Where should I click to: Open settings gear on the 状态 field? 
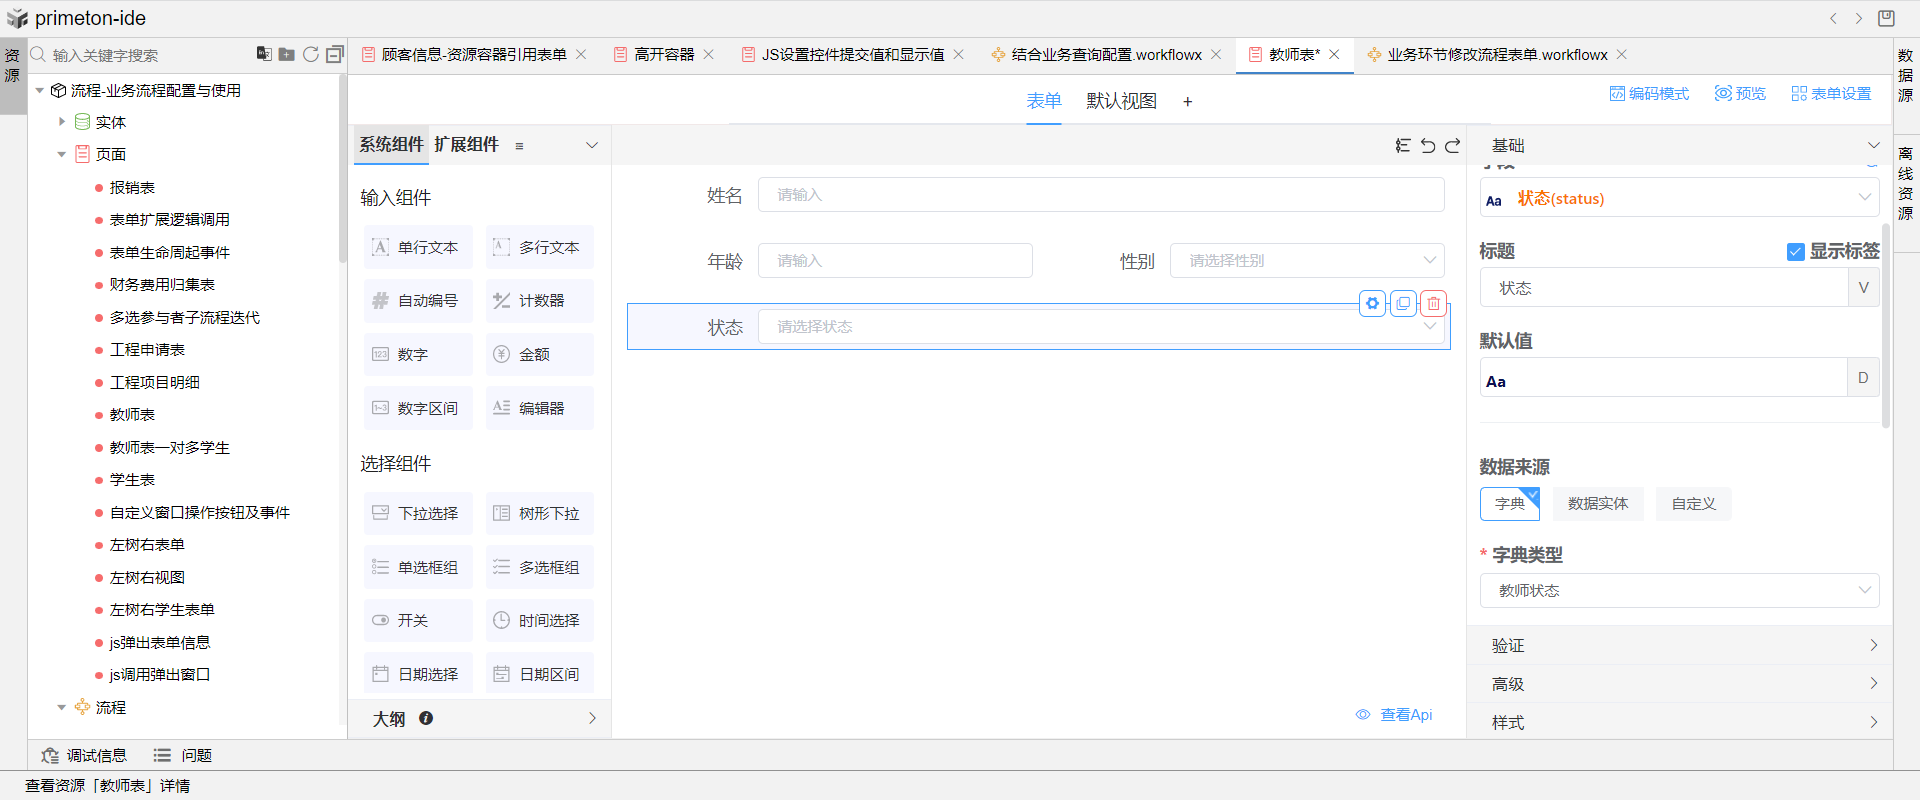click(x=1372, y=303)
